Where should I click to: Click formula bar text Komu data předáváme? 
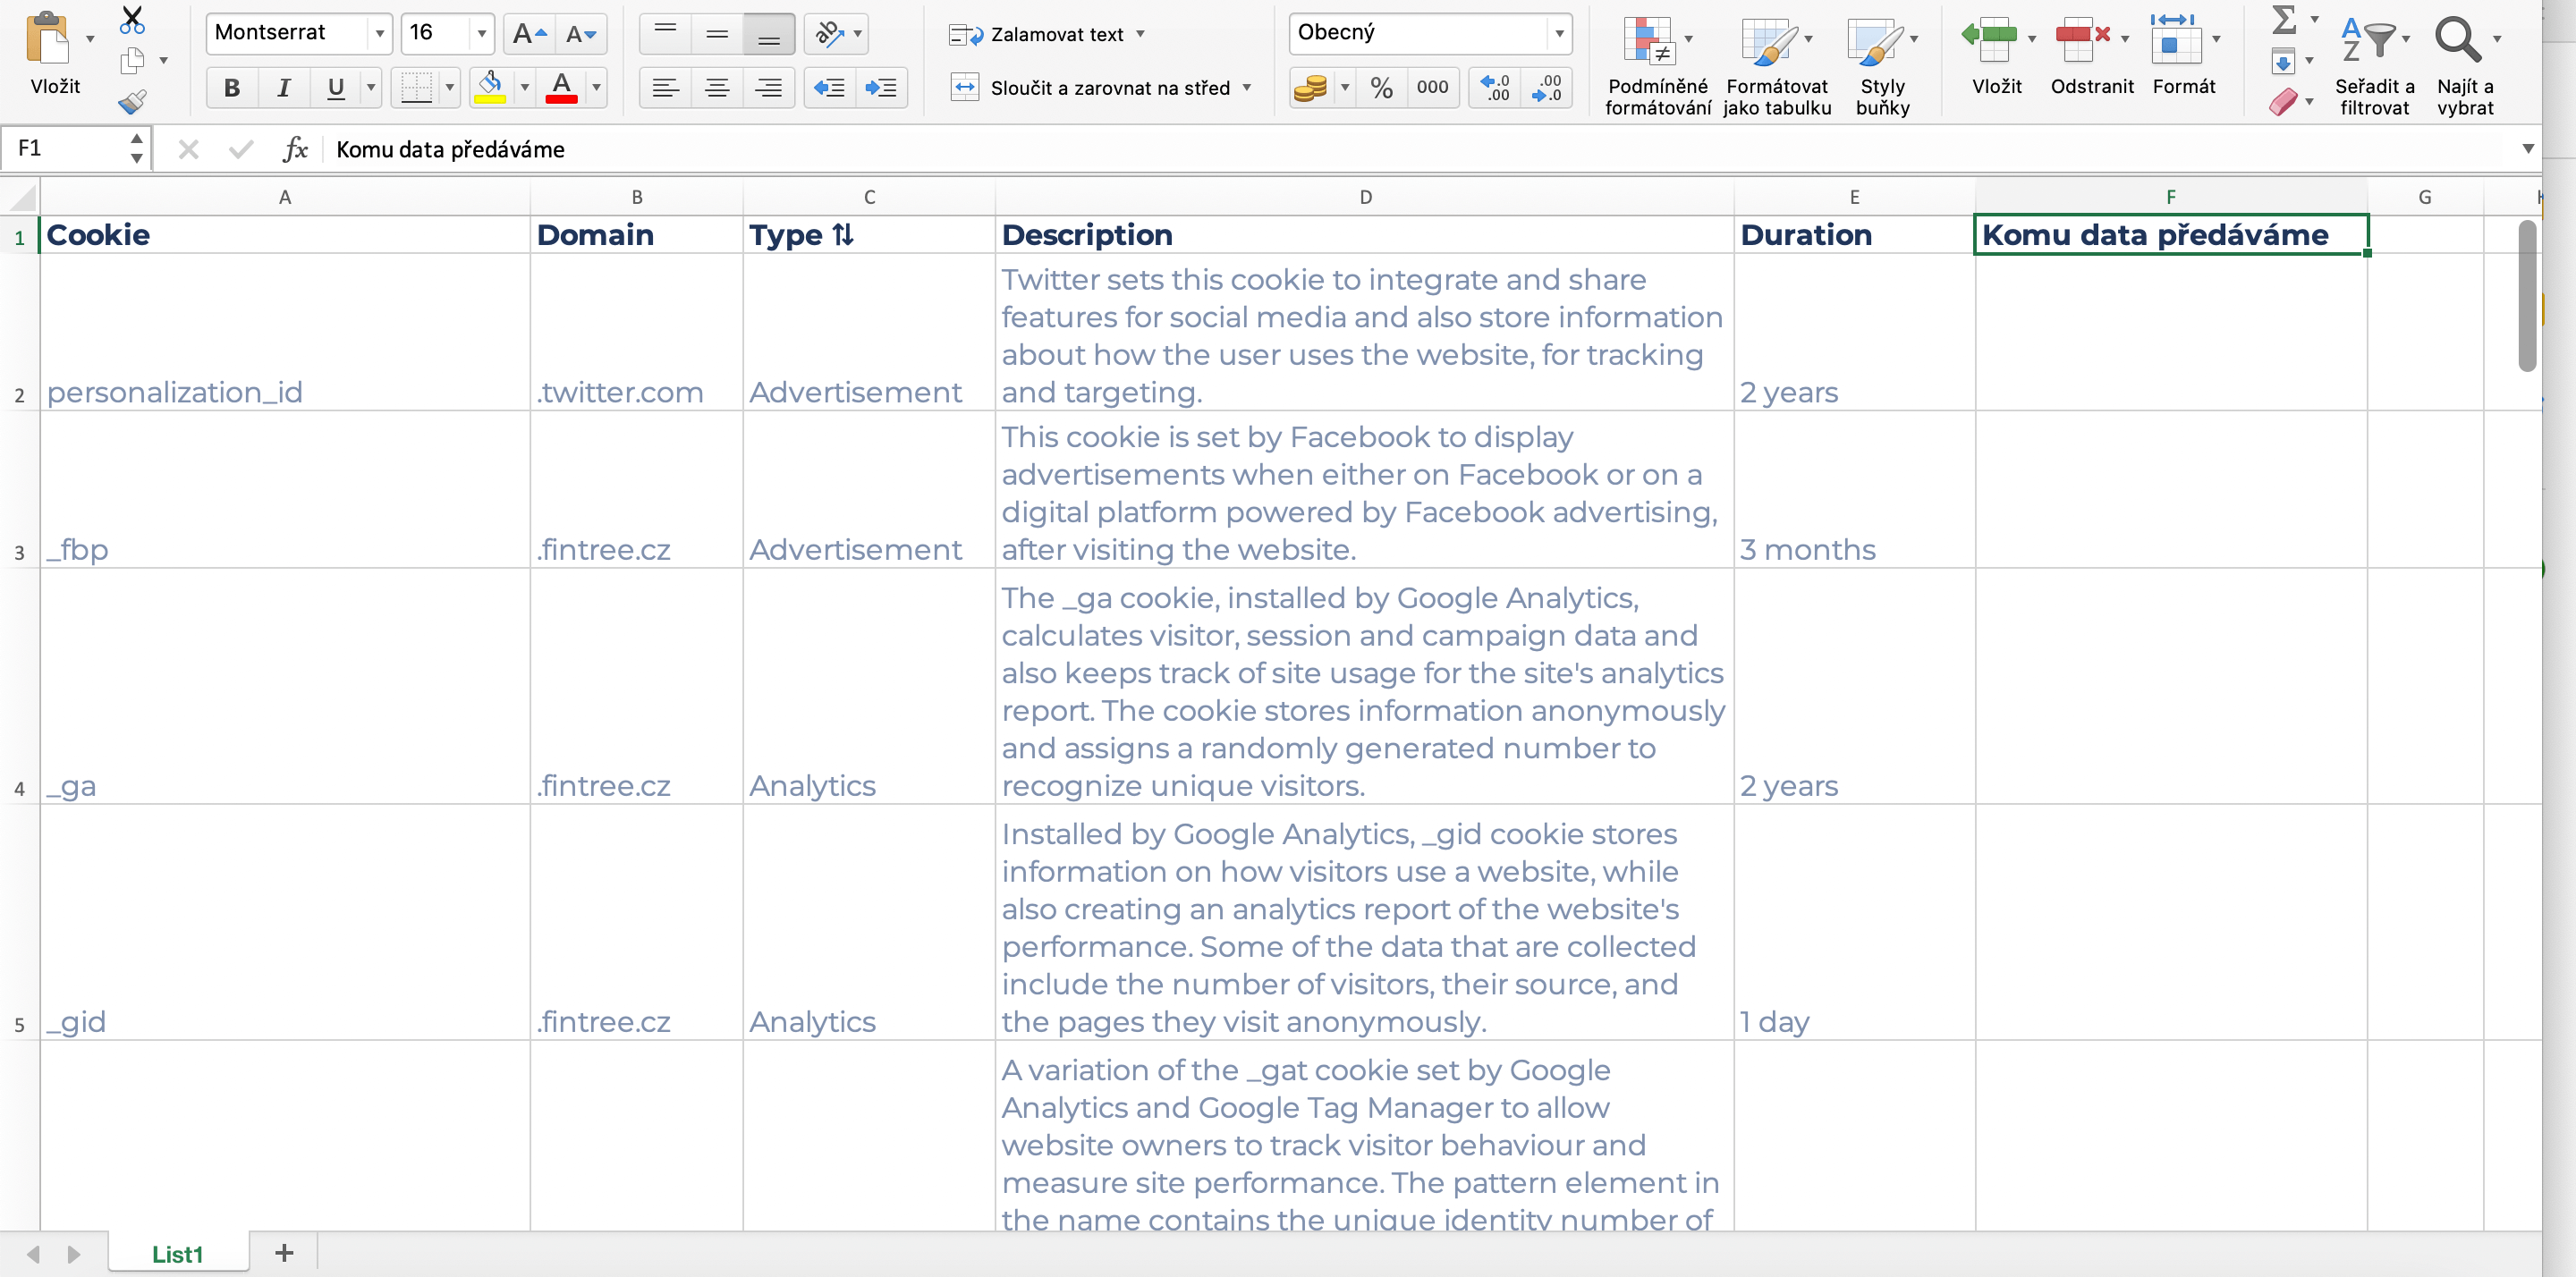[x=450, y=149]
